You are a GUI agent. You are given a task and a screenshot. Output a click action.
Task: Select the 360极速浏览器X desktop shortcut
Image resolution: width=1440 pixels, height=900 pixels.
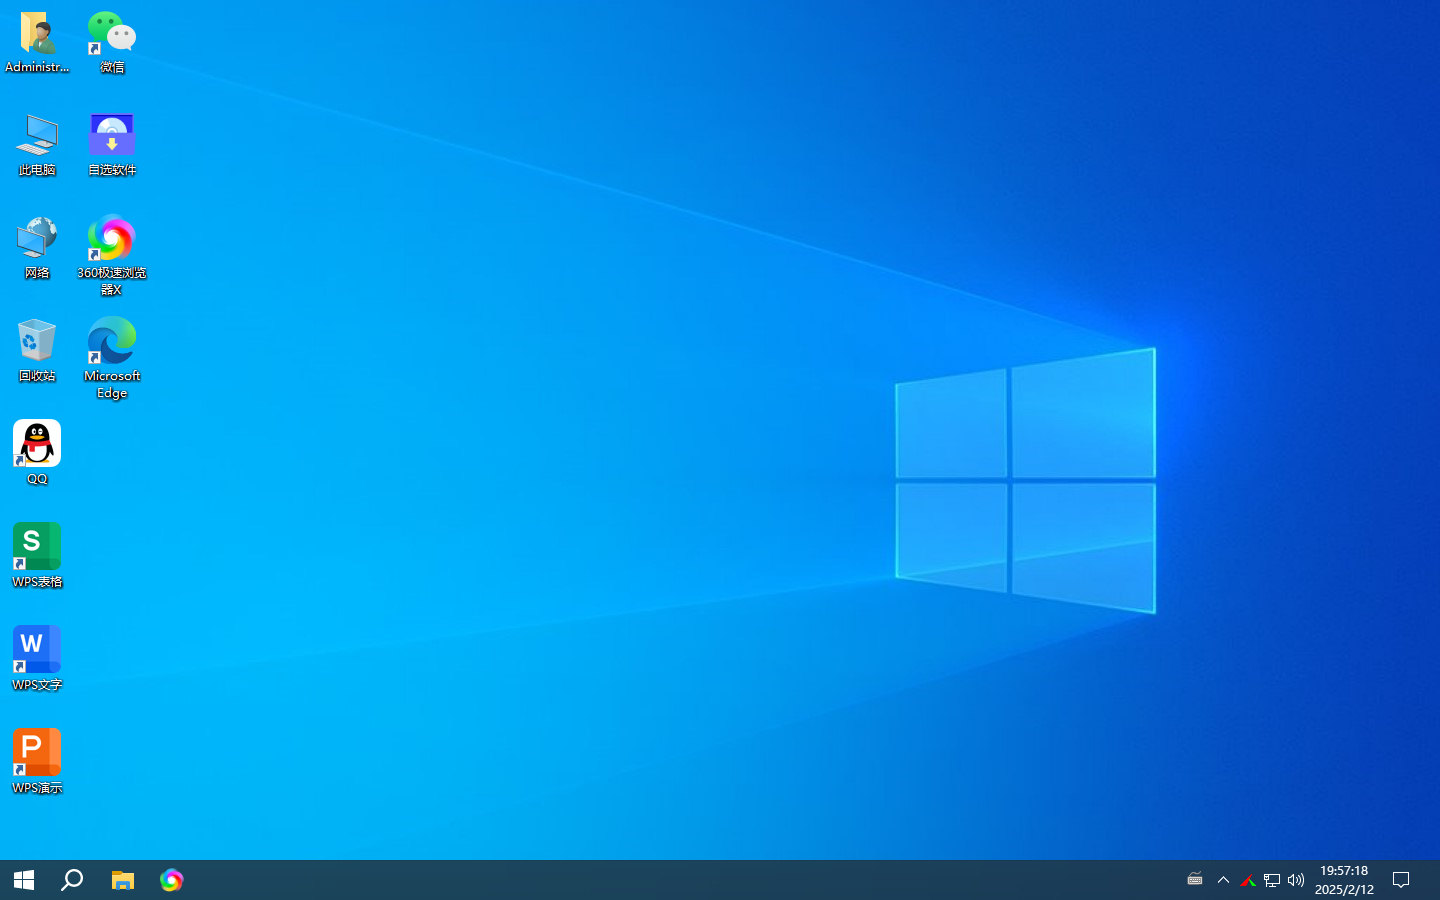(112, 256)
